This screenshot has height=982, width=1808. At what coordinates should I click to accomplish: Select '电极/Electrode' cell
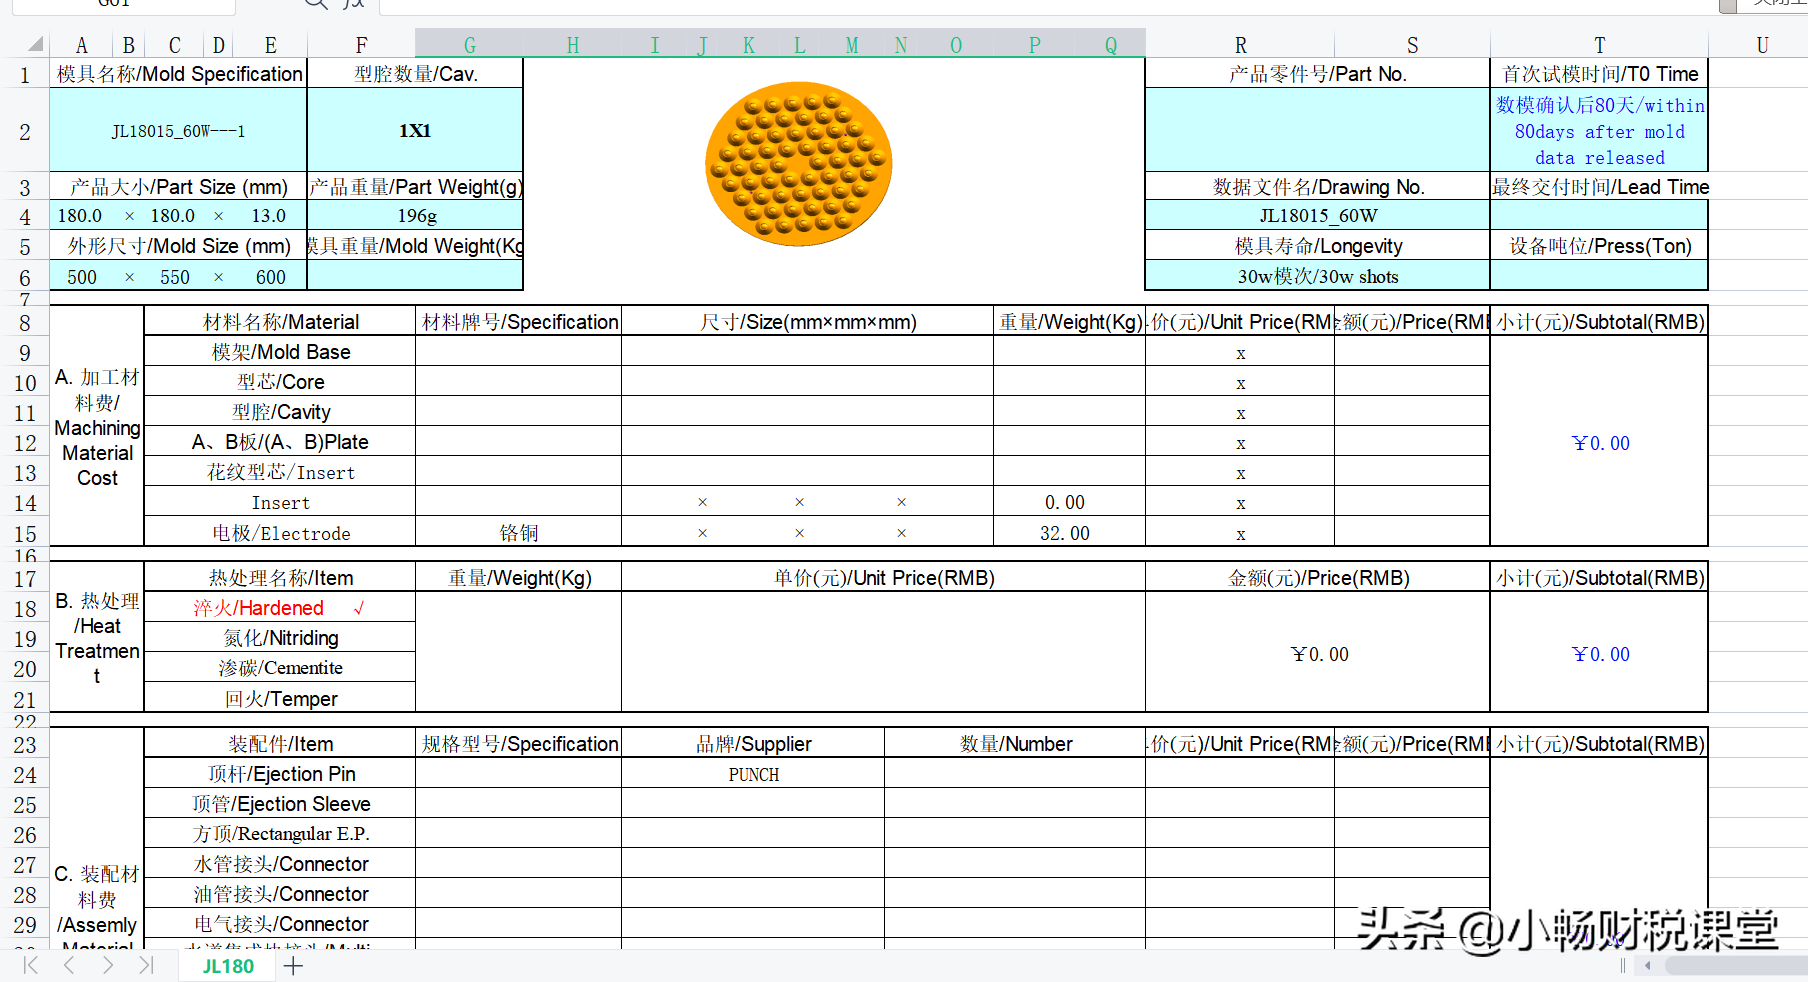tap(280, 533)
